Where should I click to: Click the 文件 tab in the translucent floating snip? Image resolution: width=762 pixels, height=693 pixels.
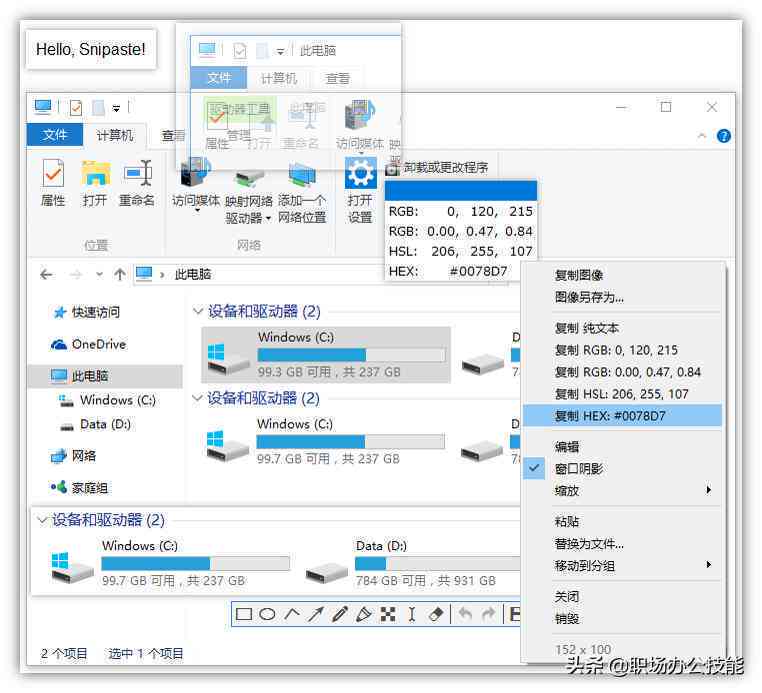pyautogui.click(x=219, y=78)
